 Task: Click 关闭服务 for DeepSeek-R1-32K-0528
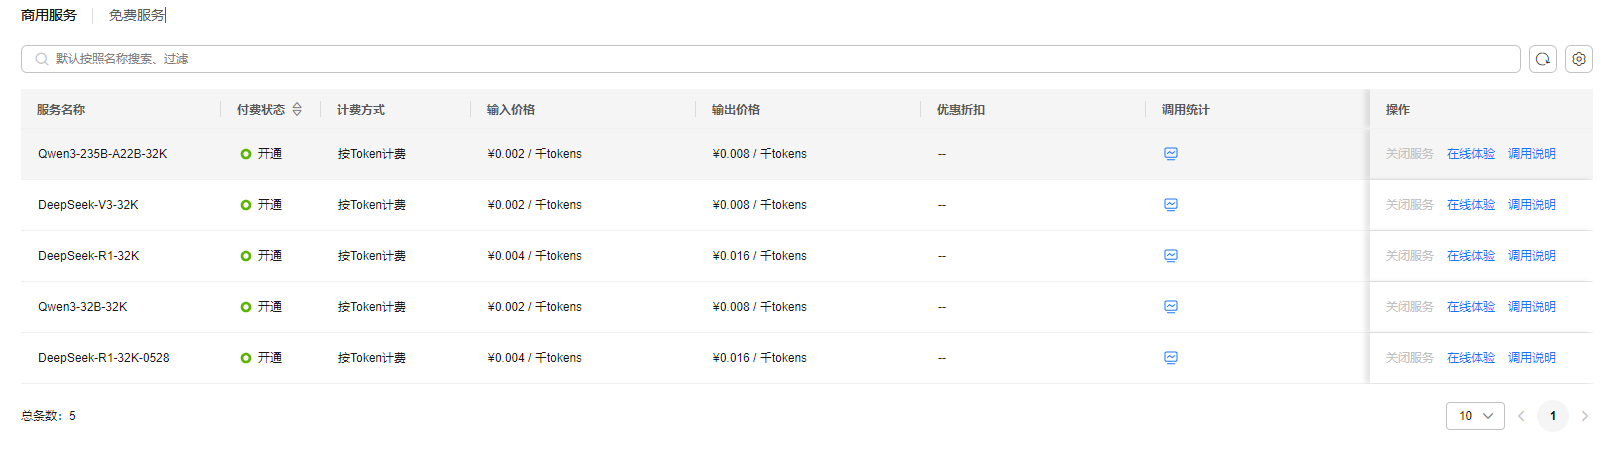coord(1410,358)
